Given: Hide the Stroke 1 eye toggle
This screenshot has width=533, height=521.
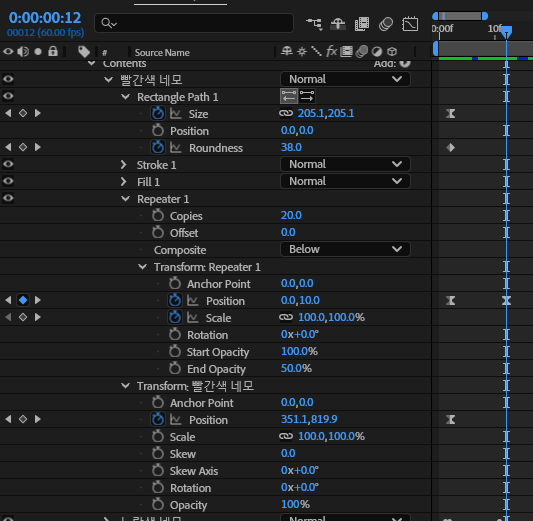Looking at the screenshot, I should tap(8, 164).
